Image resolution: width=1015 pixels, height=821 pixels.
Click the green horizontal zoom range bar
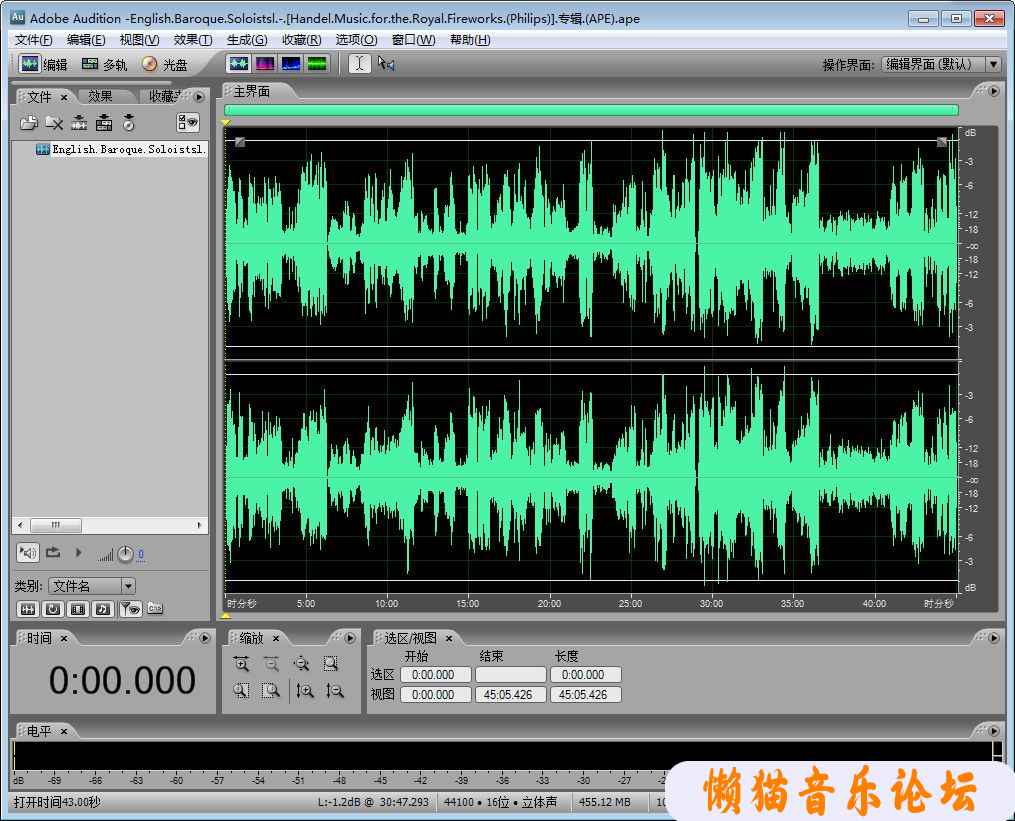(x=591, y=110)
